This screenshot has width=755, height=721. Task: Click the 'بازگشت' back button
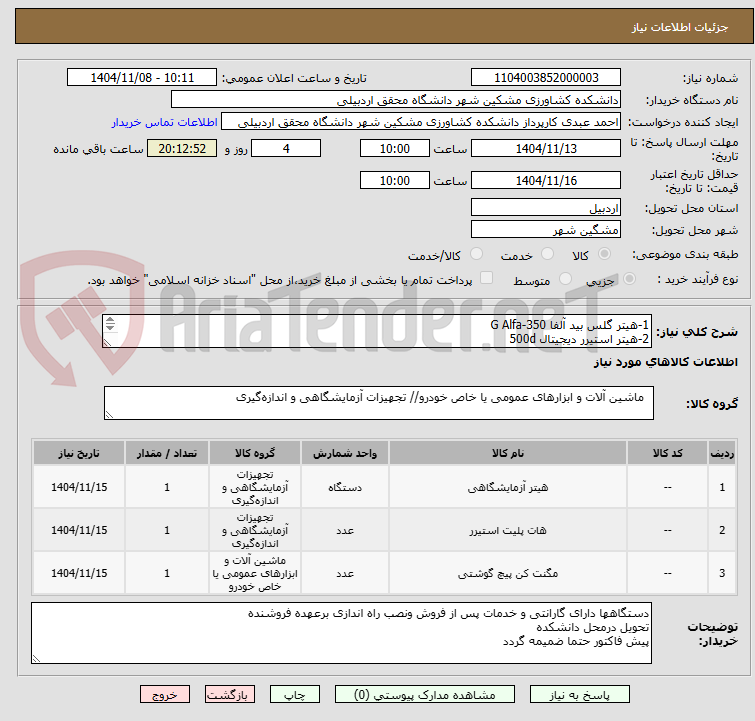tap(230, 695)
